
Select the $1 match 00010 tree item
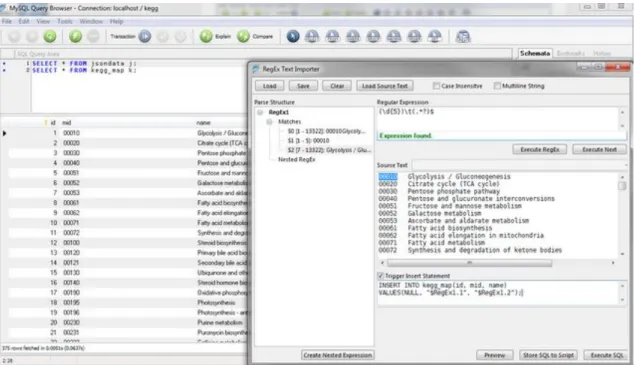(308, 141)
